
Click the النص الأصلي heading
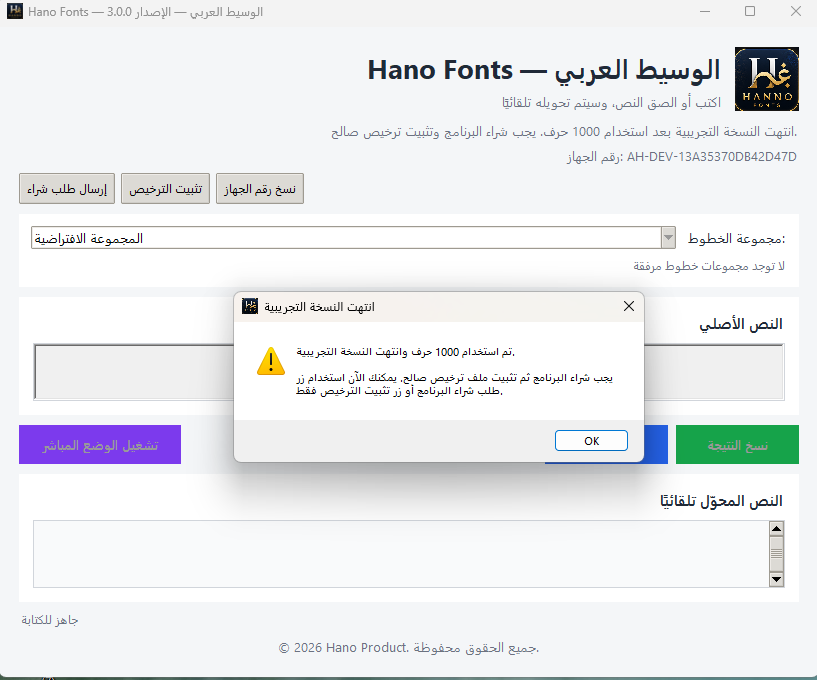740,324
